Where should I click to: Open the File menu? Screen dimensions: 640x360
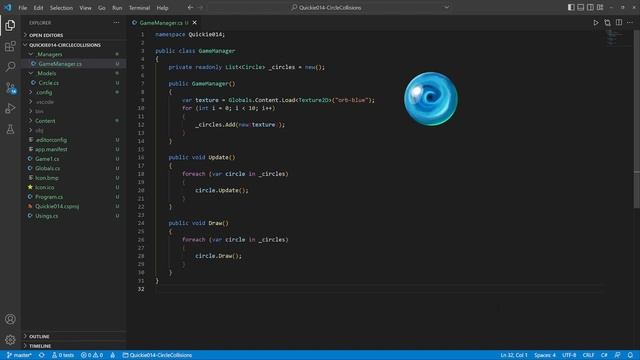coord(23,8)
